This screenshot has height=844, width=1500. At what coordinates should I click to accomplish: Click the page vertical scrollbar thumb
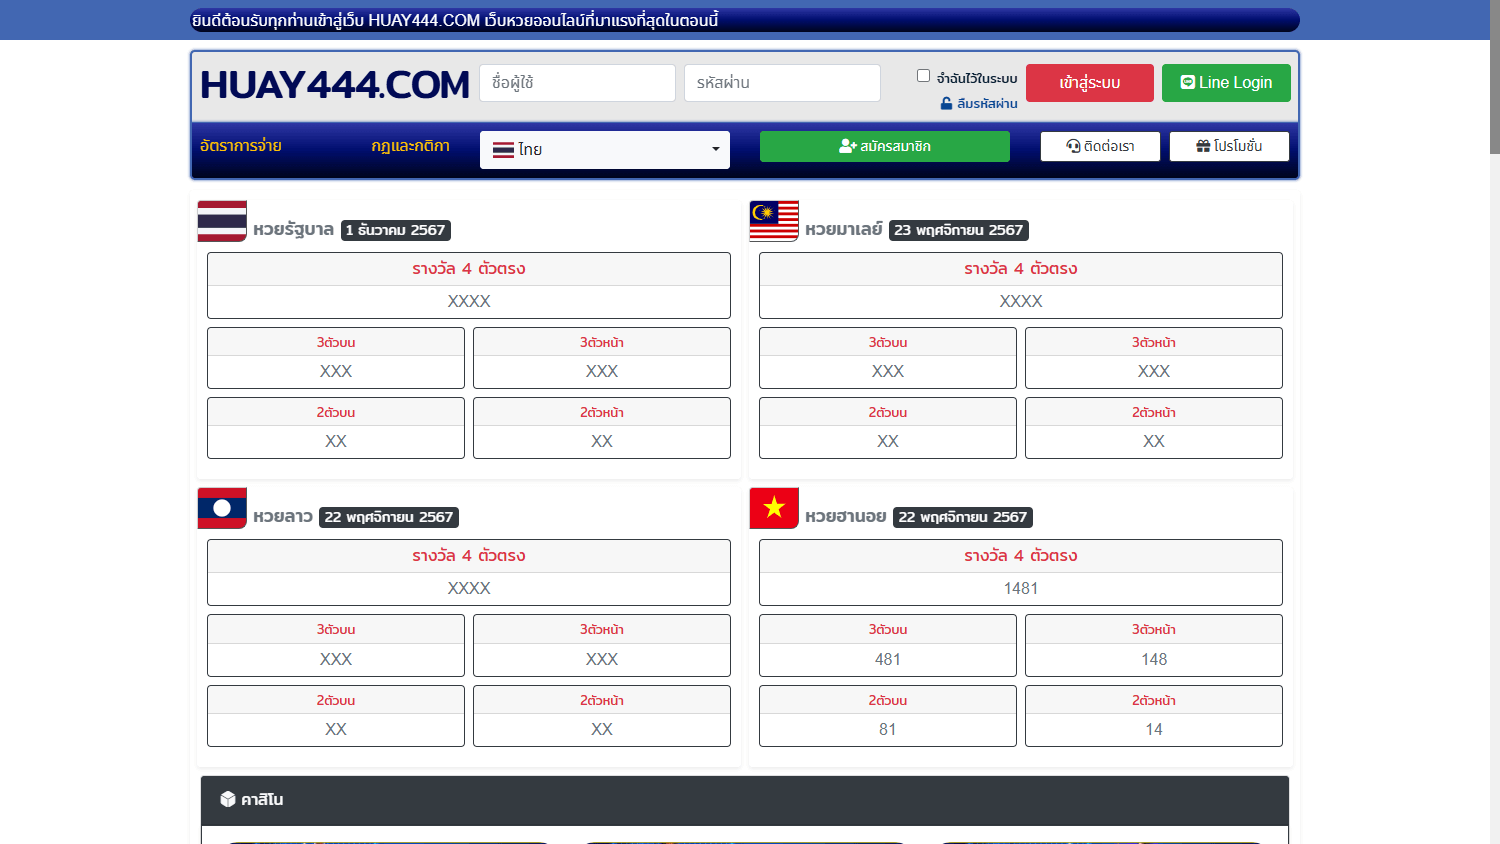click(x=1494, y=77)
